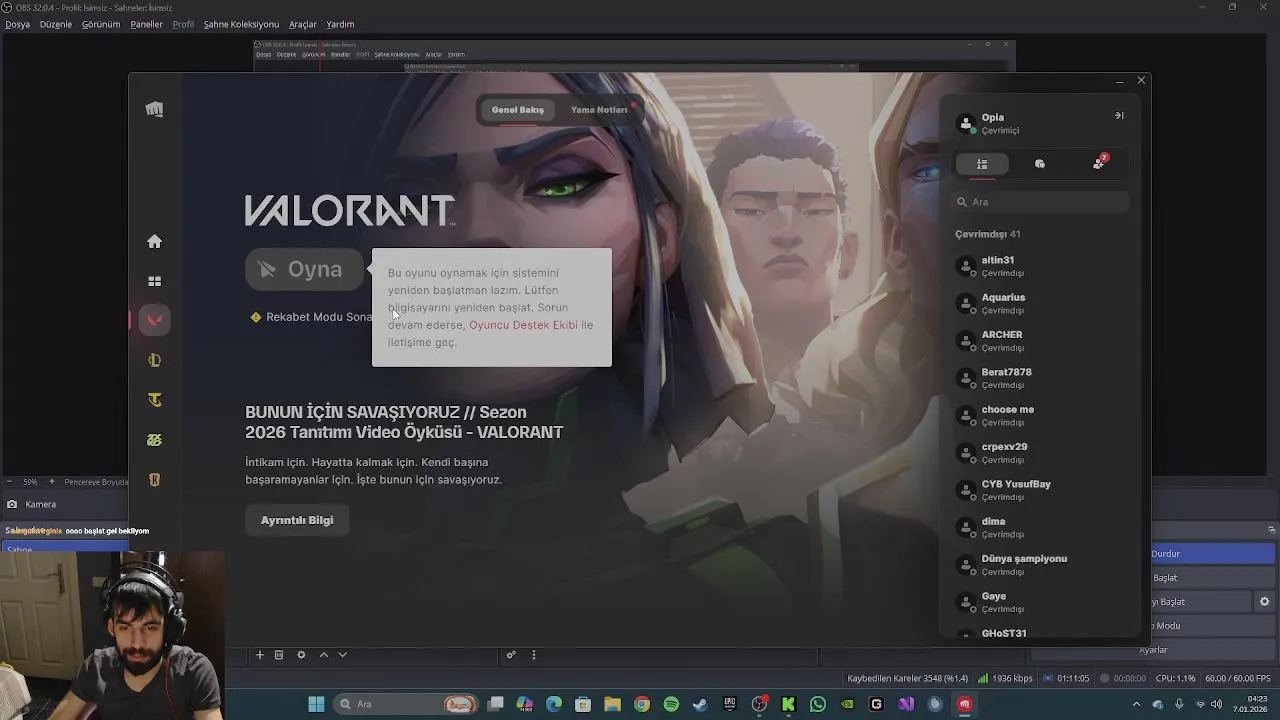Open WhatsApp from the taskbar

pyautogui.click(x=818, y=704)
